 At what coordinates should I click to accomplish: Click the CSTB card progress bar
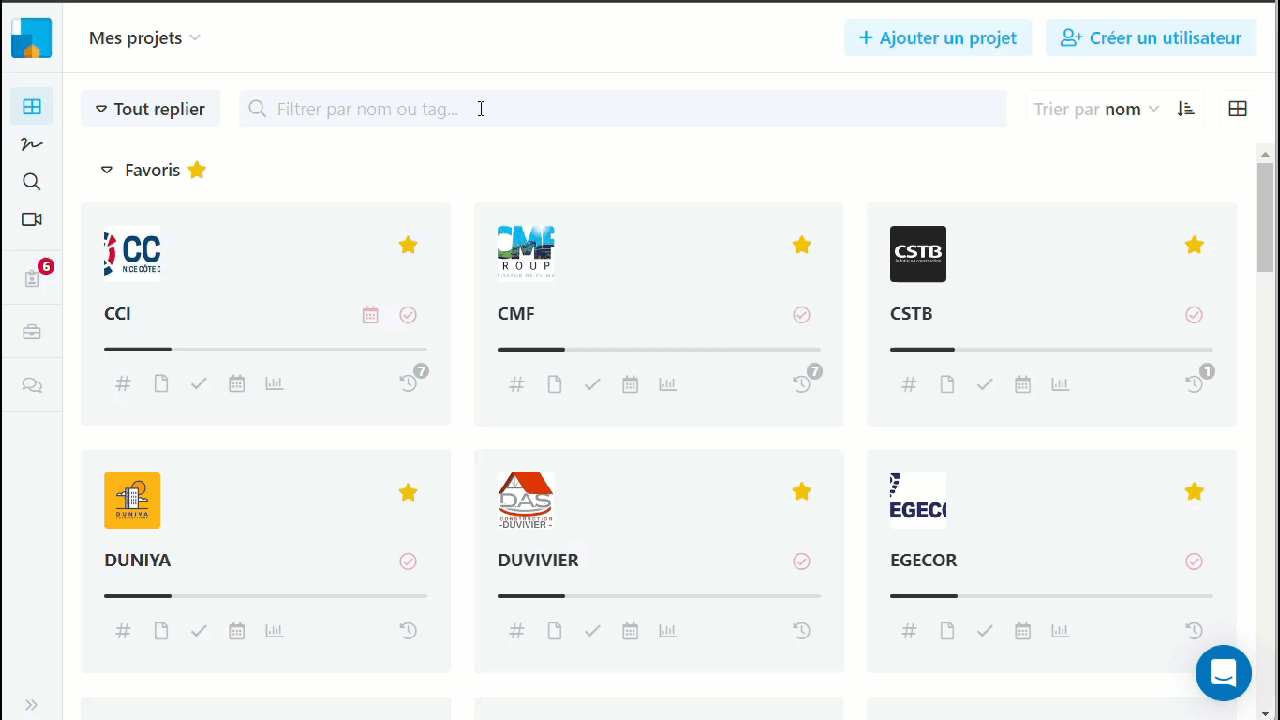coord(1051,349)
